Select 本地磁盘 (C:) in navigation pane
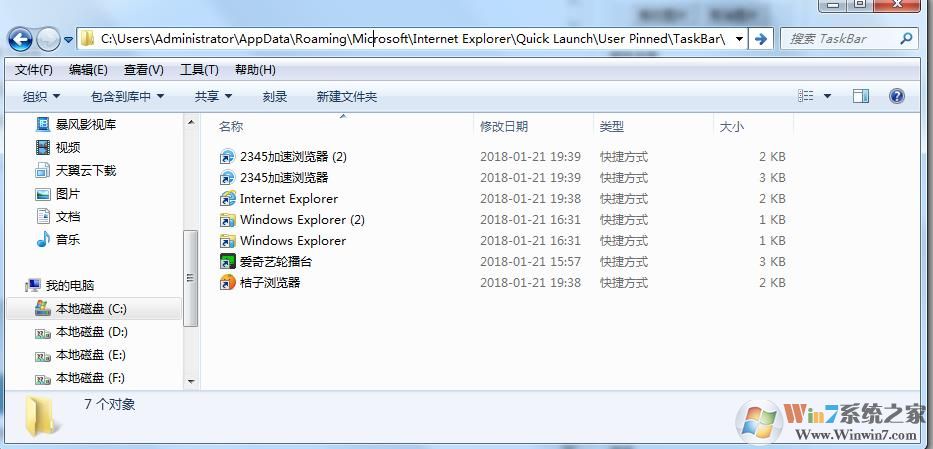 [x=93, y=309]
